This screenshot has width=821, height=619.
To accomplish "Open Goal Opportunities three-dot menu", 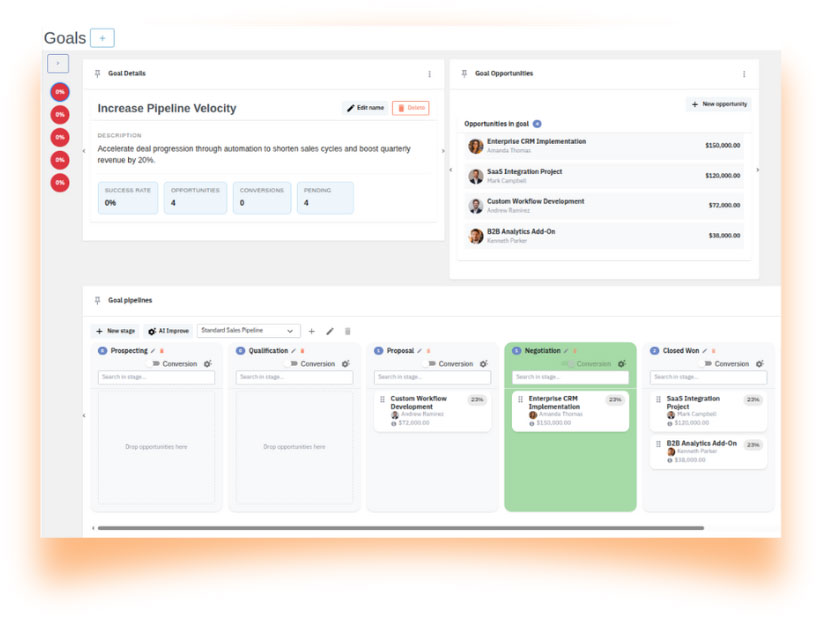I will coord(744,73).
